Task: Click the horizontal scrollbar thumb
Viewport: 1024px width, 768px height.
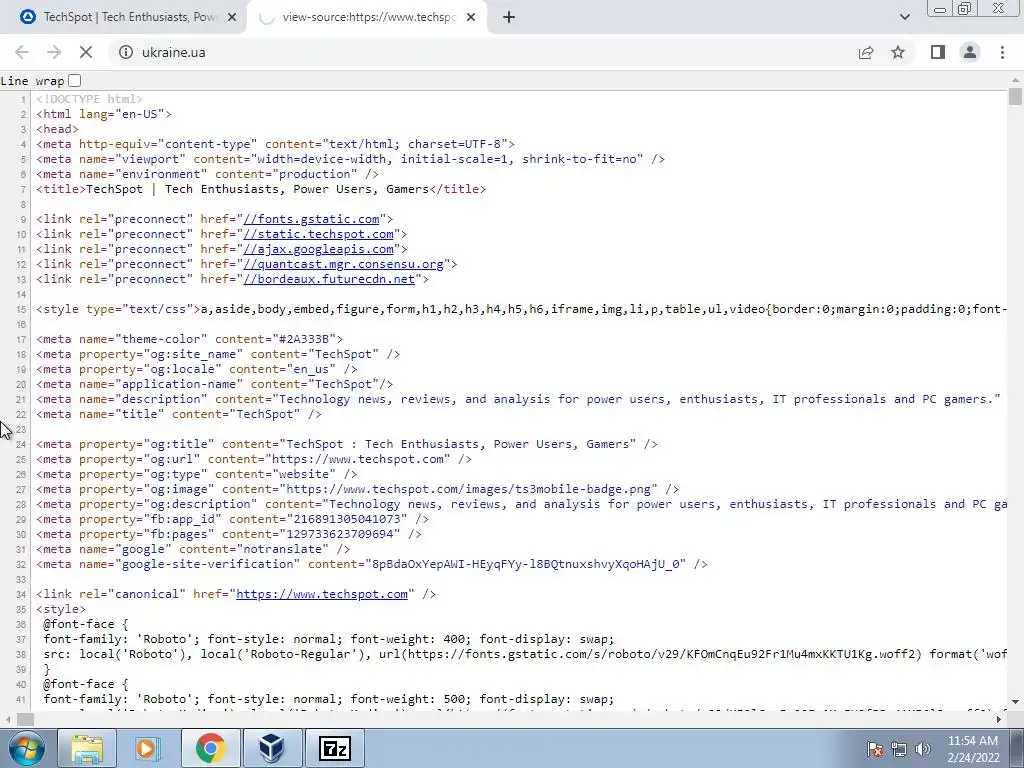Action: point(25,719)
